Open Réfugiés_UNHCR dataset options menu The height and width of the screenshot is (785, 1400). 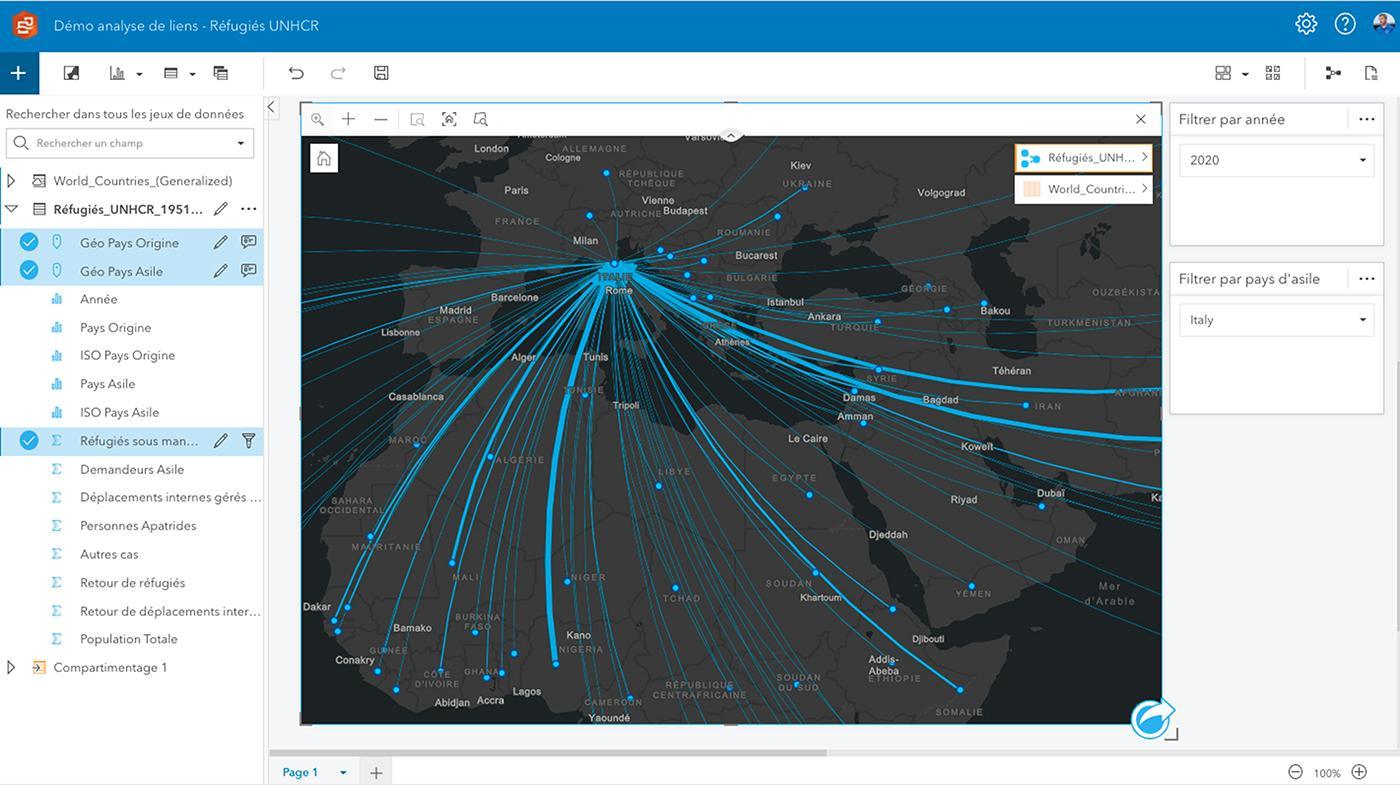click(249, 209)
